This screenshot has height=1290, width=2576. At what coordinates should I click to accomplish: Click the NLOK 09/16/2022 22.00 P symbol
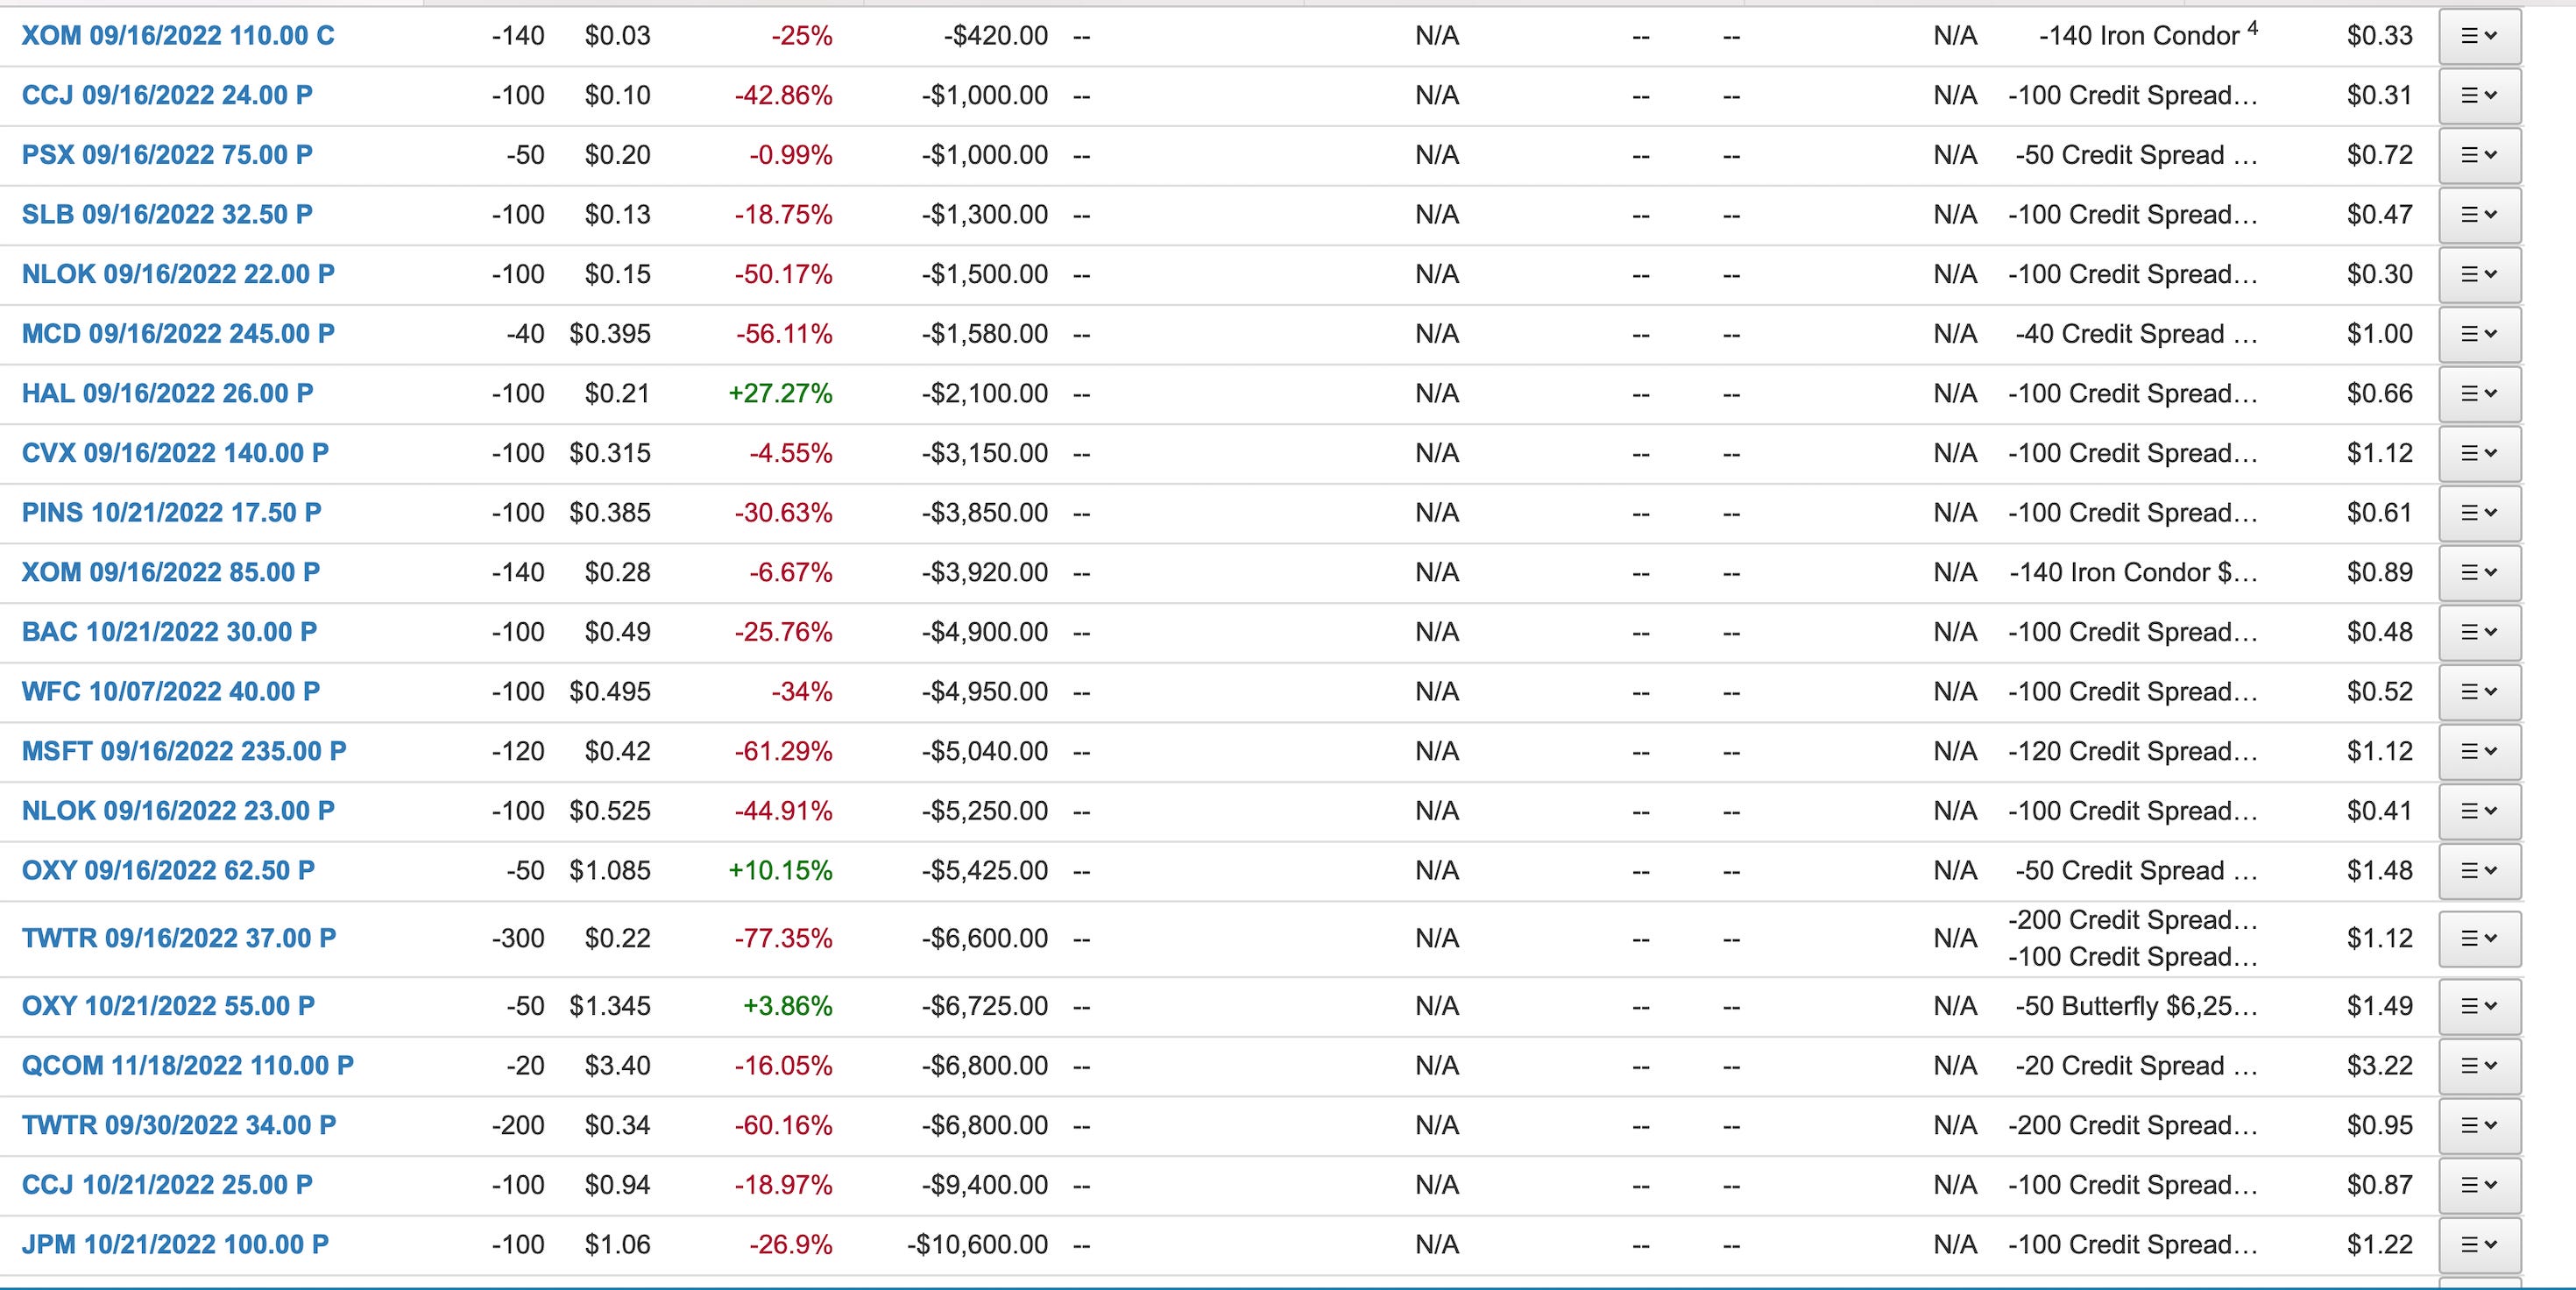click(178, 274)
